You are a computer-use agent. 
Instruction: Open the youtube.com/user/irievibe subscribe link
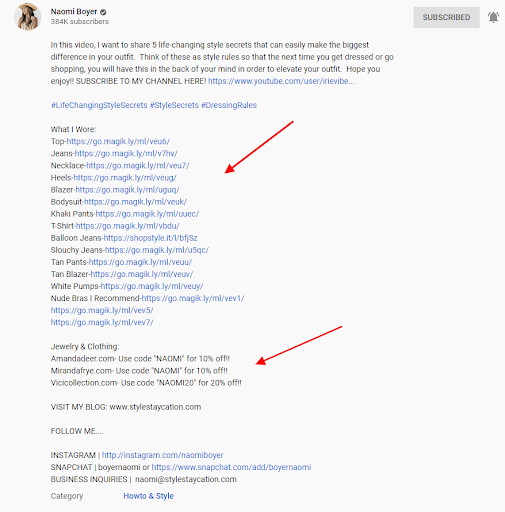(281, 81)
